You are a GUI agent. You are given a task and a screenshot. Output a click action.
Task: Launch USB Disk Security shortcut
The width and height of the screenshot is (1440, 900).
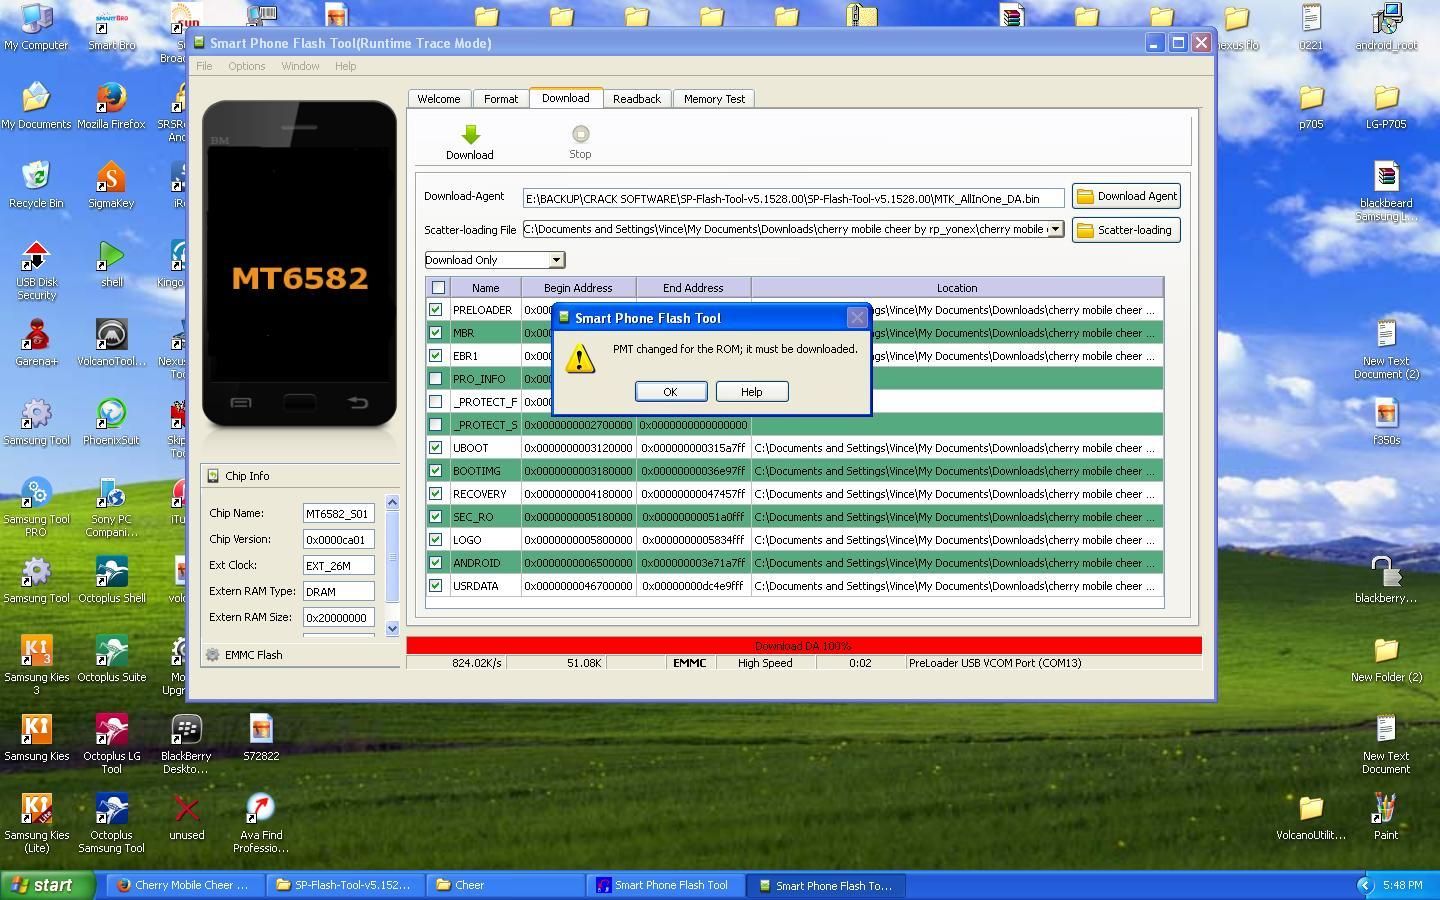(36, 256)
